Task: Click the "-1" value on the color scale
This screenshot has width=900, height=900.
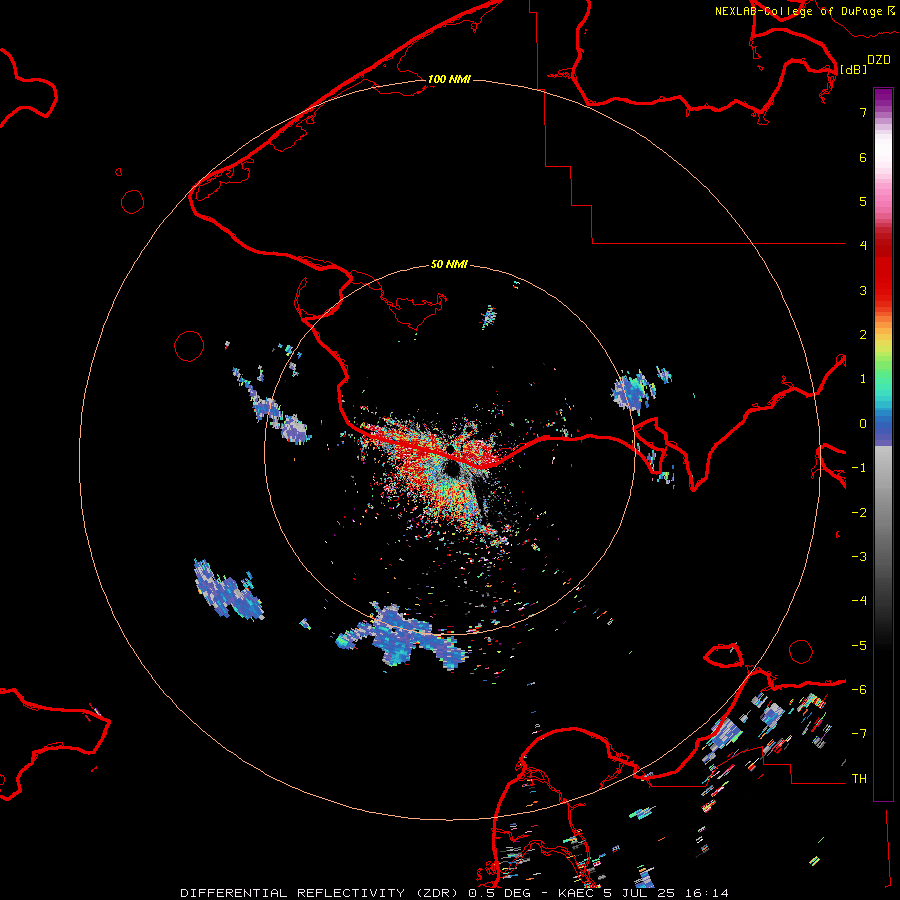Action: (859, 468)
